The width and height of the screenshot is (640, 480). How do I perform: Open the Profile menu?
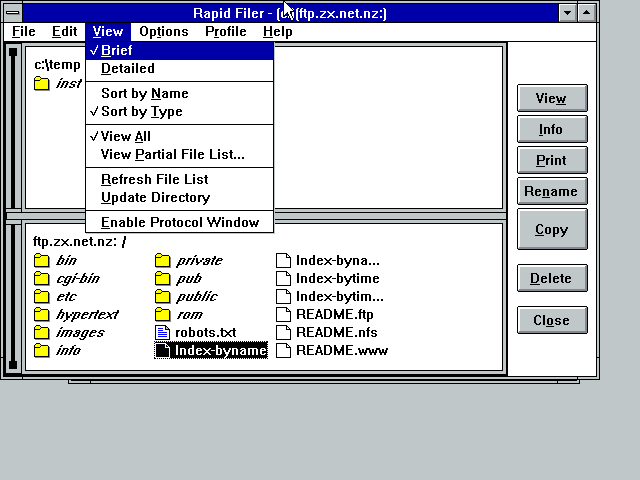pos(226,31)
